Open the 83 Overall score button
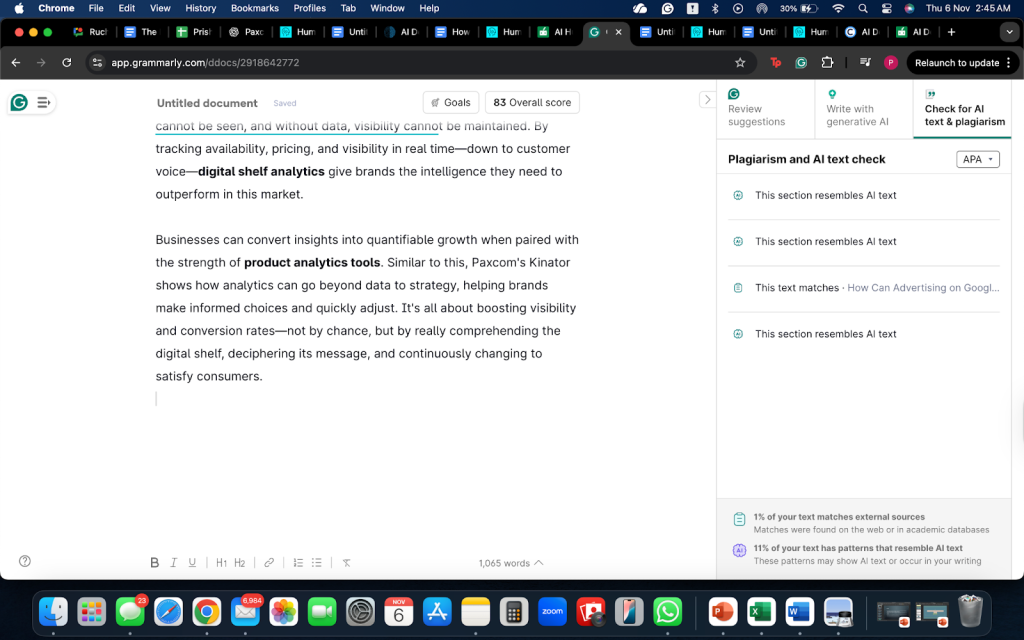The image size is (1024, 640). (532, 102)
